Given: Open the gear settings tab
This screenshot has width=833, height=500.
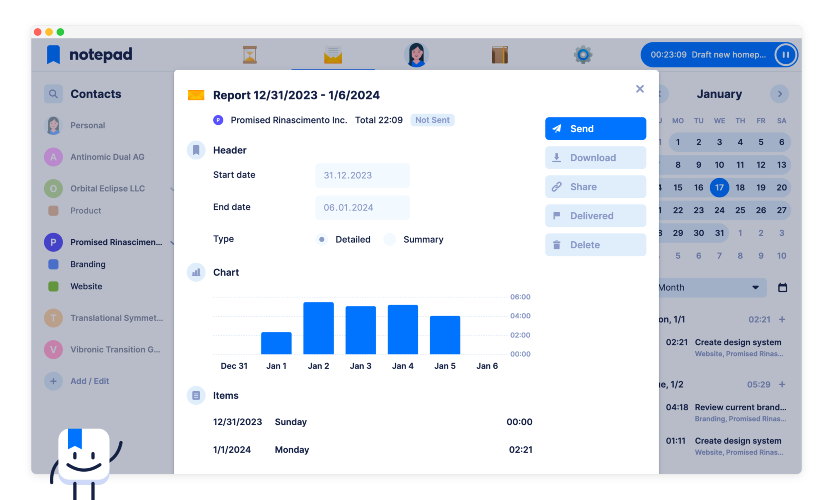Looking at the screenshot, I should pyautogui.click(x=583, y=55).
